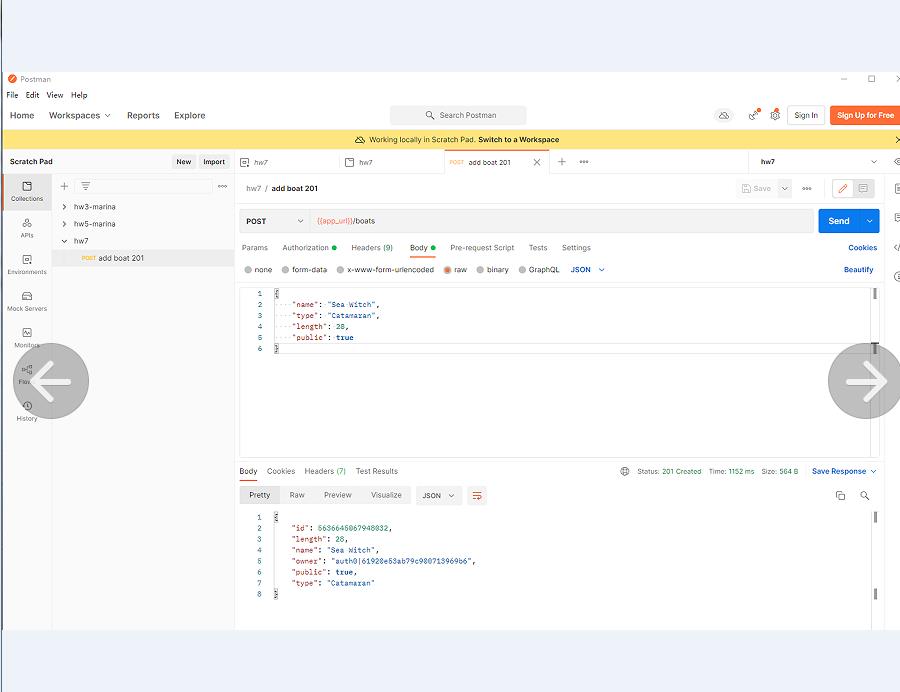Screen dimensions: 900x692
Task: Open the Edit menu
Action: [x=33, y=95]
